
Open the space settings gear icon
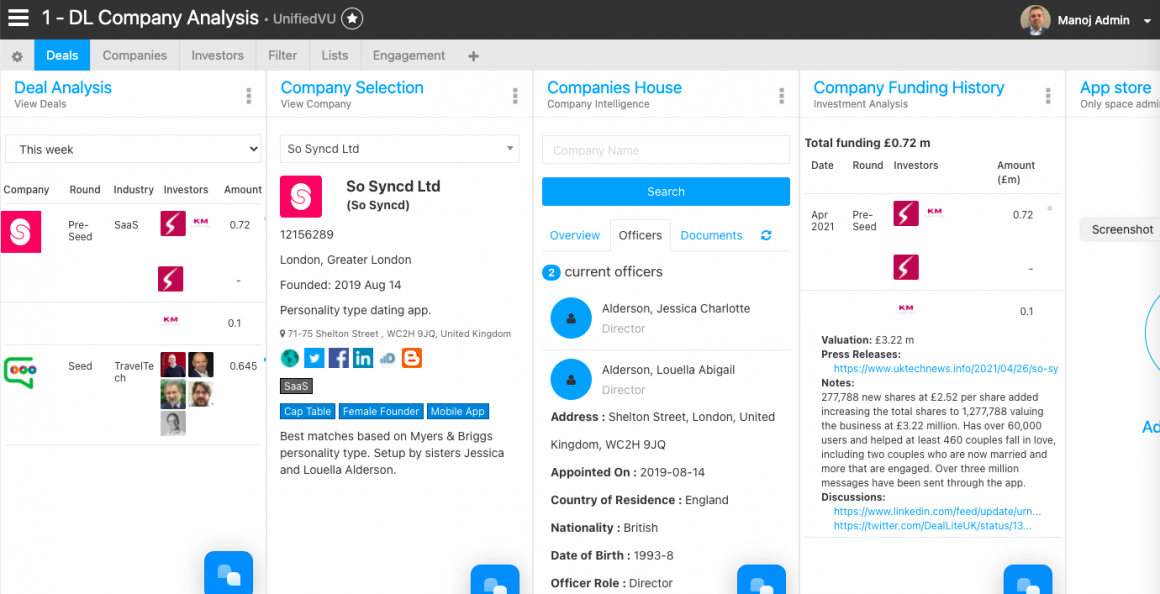[17, 56]
